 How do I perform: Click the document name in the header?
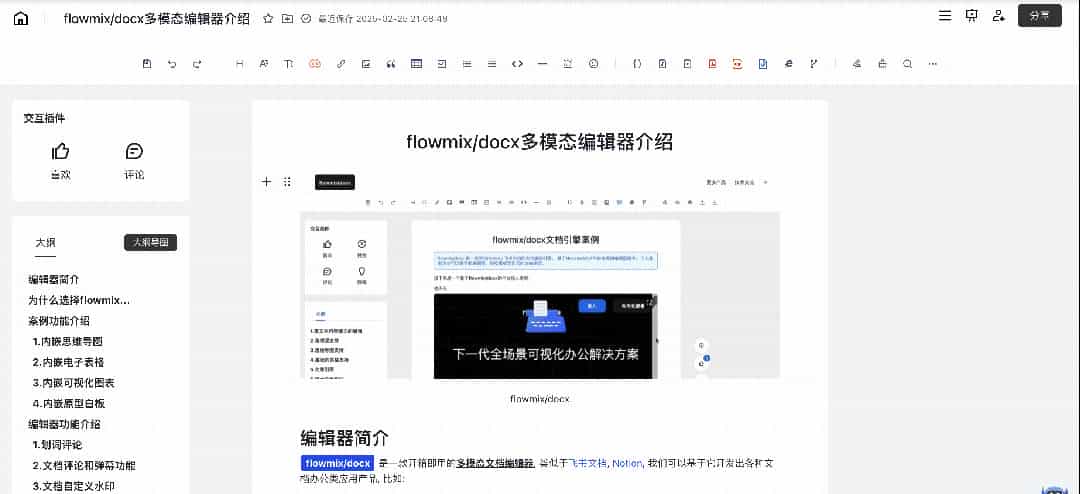(157, 19)
